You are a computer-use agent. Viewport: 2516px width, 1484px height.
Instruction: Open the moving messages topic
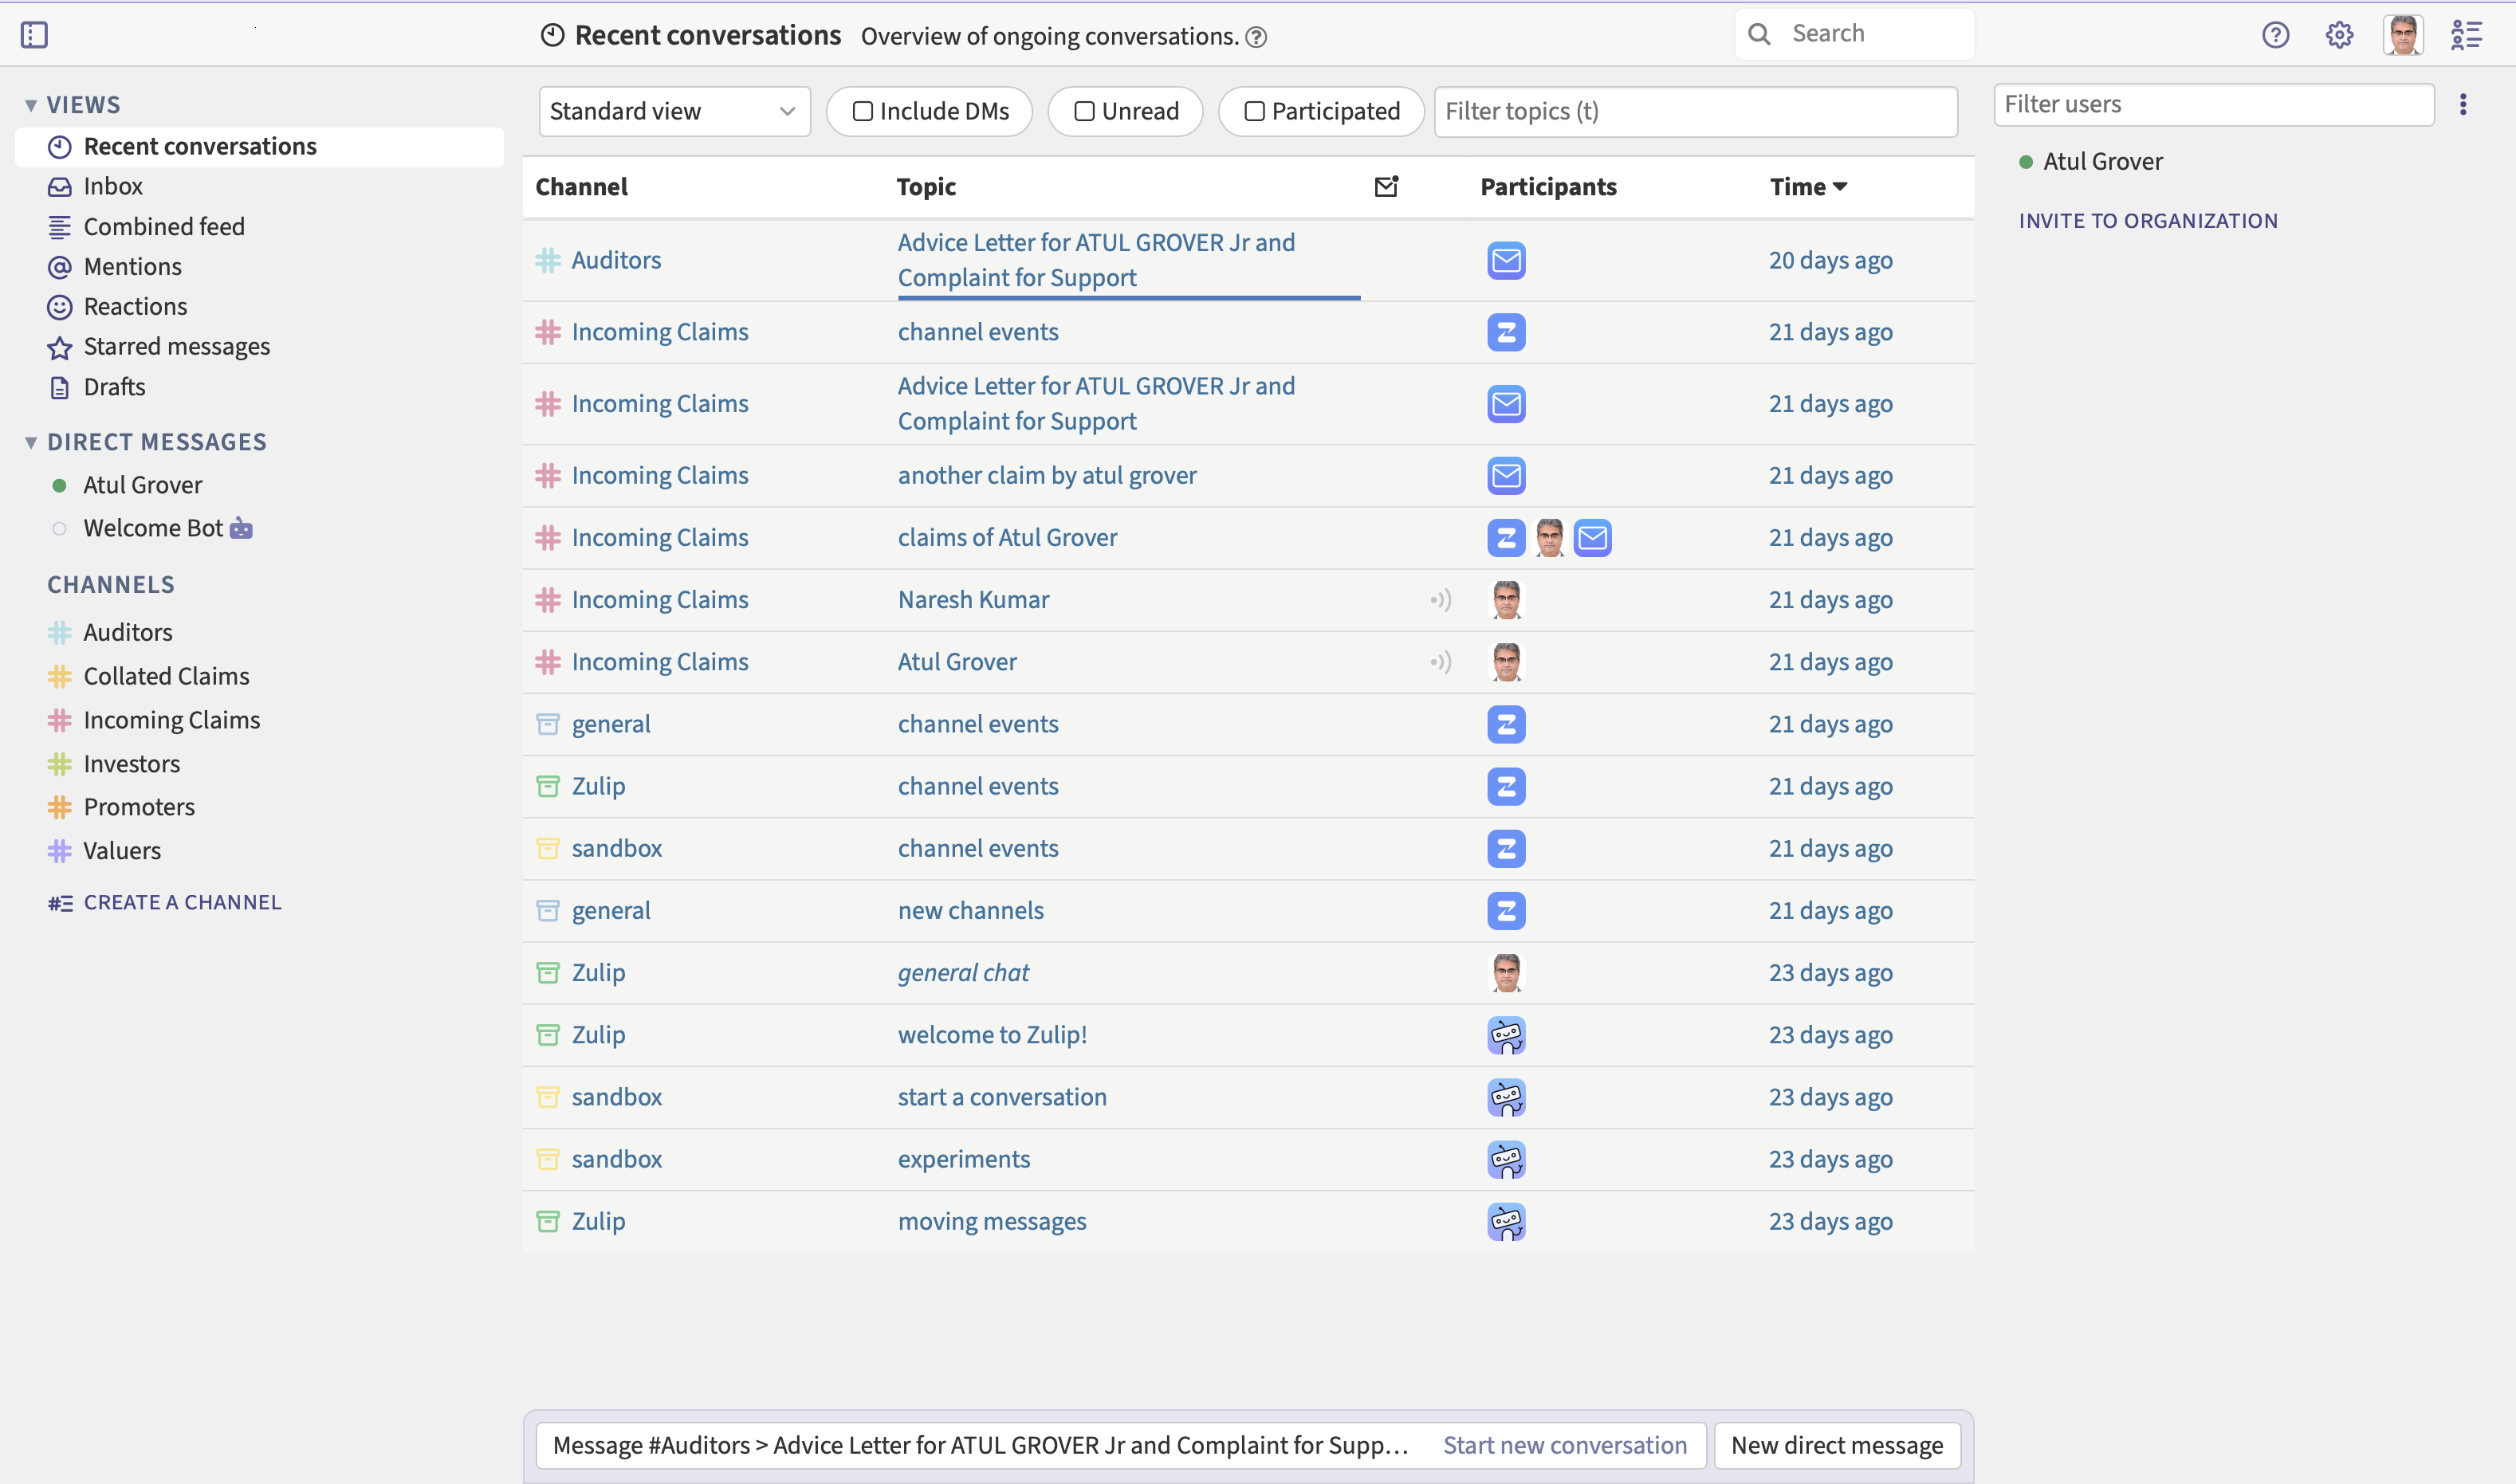point(992,1222)
